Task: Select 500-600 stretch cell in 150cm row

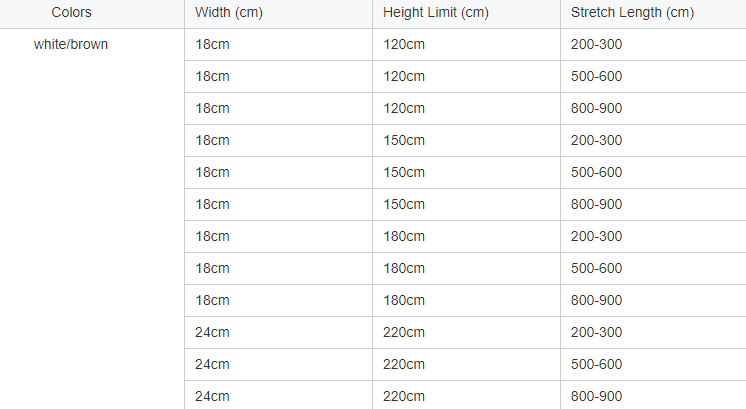Action: coord(596,172)
